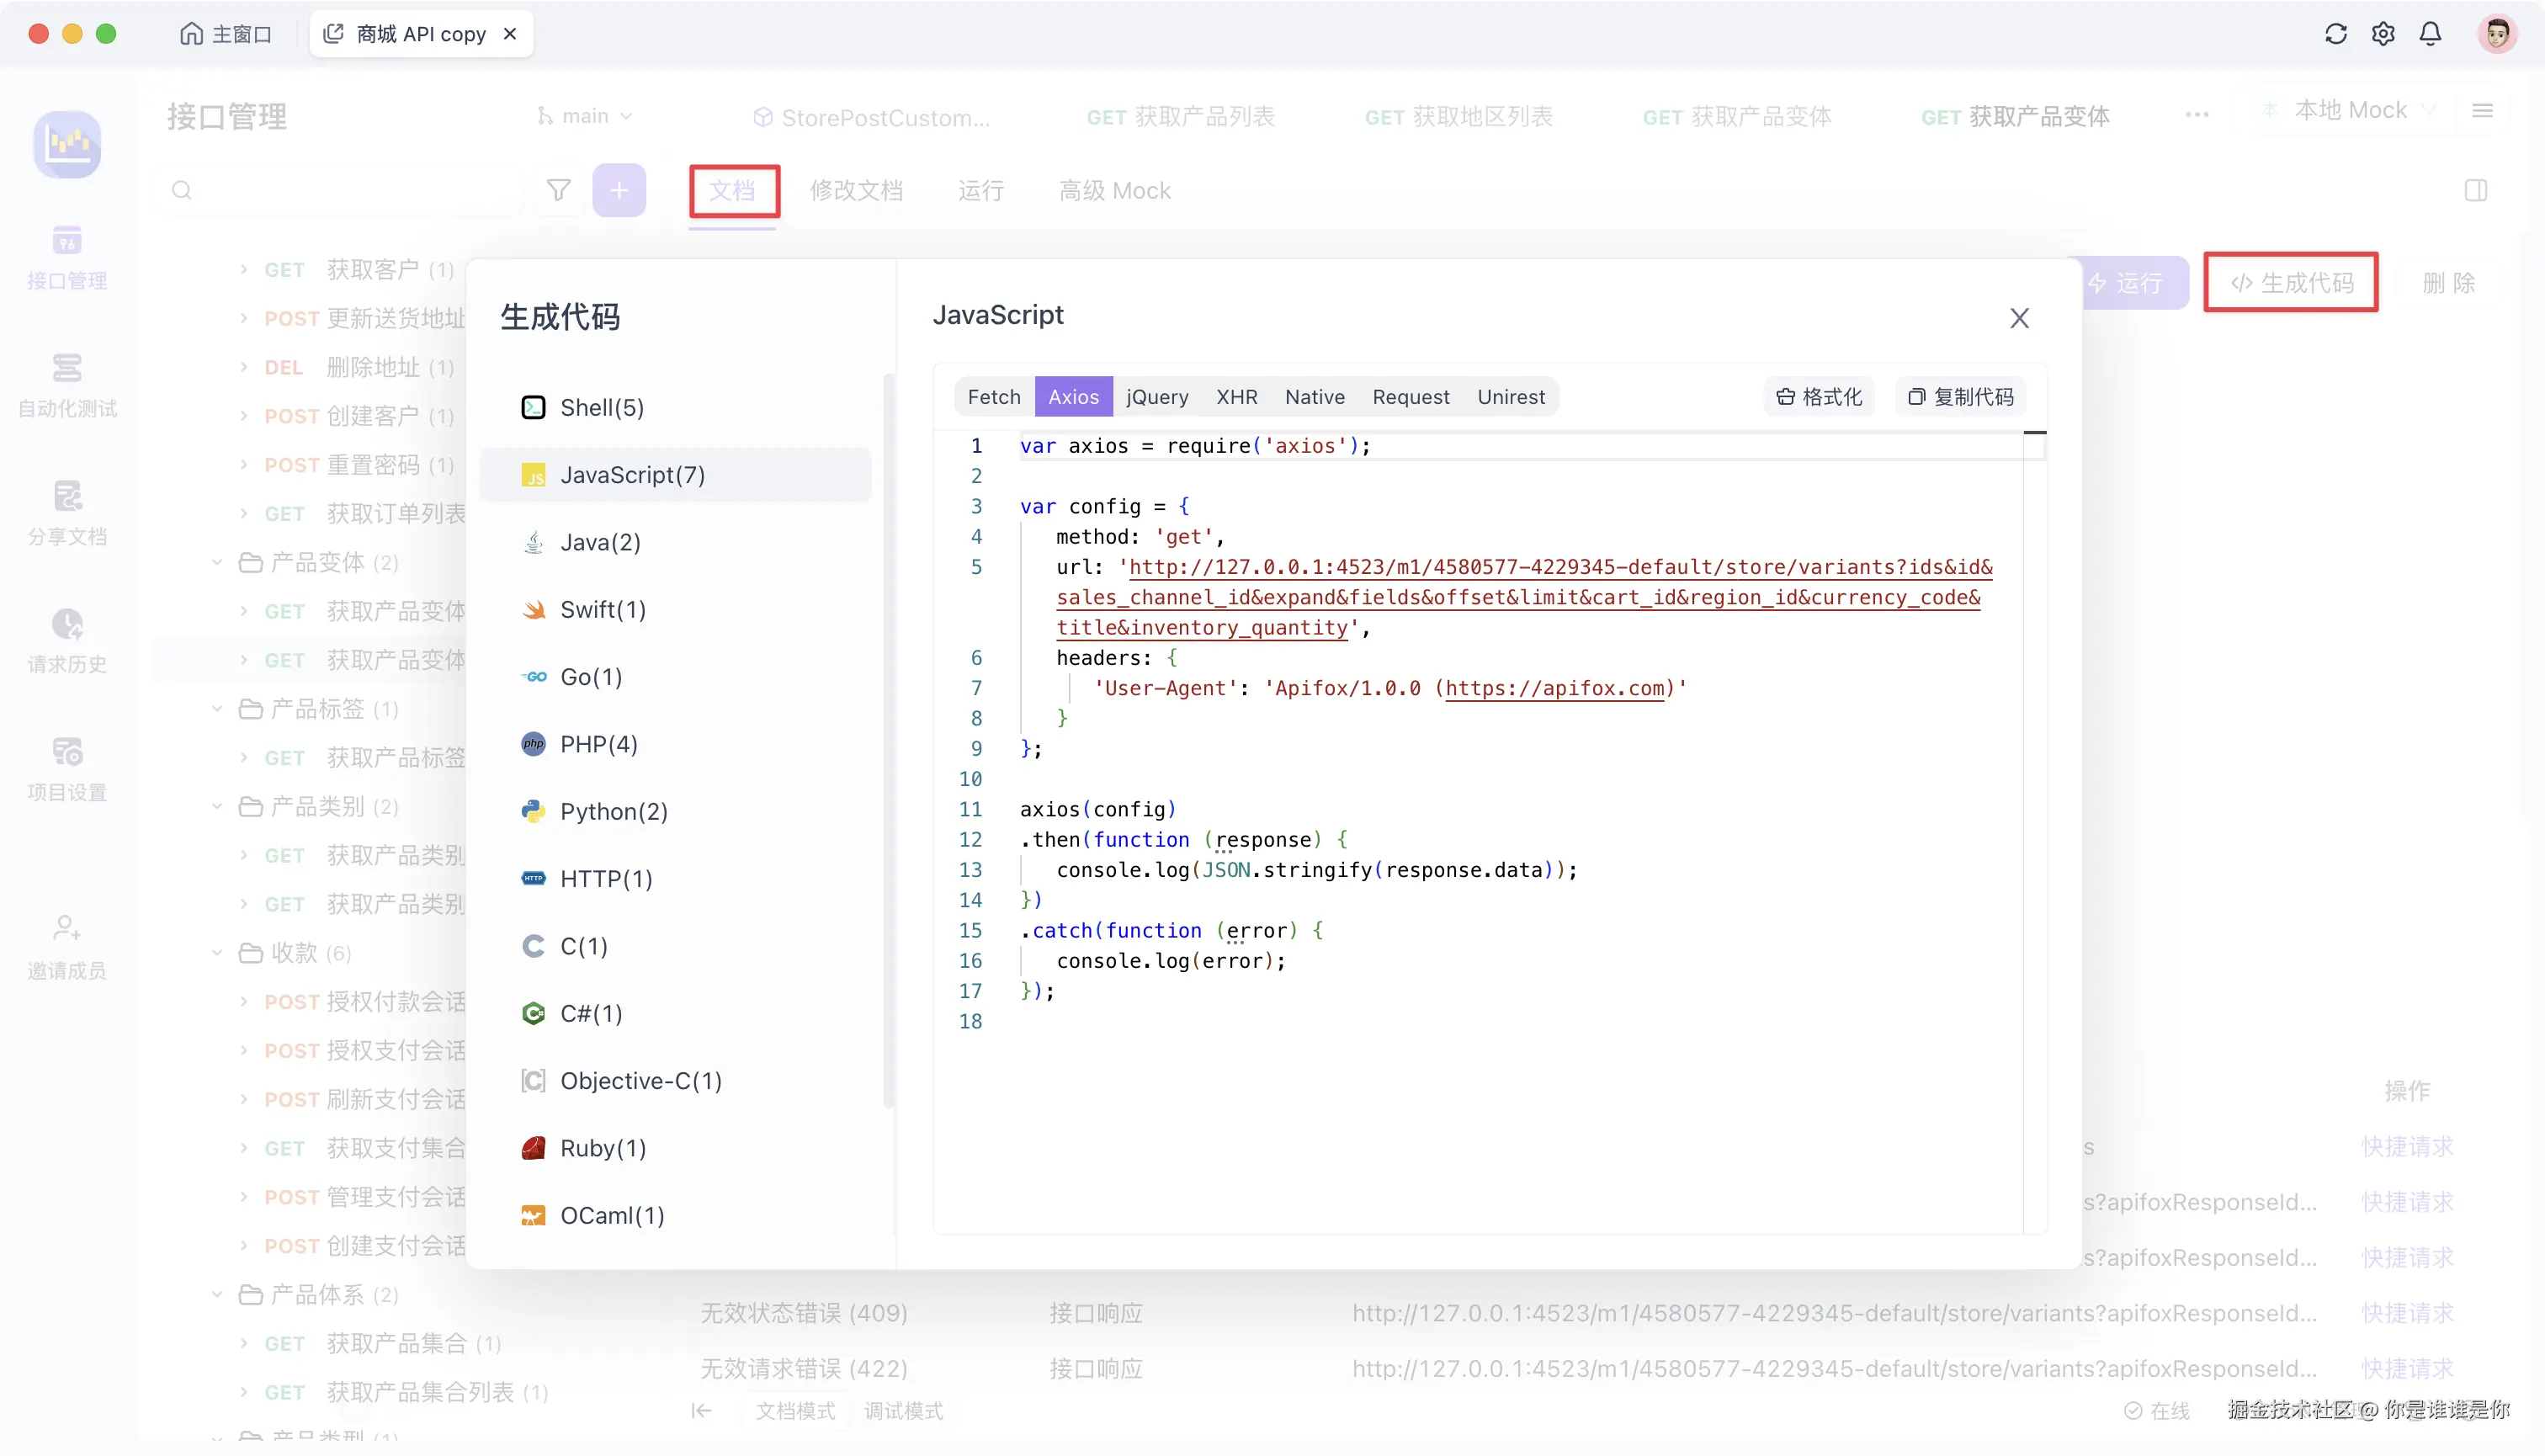Select Python(2) in language list
This screenshot has width=2545, height=1456.
click(x=613, y=811)
